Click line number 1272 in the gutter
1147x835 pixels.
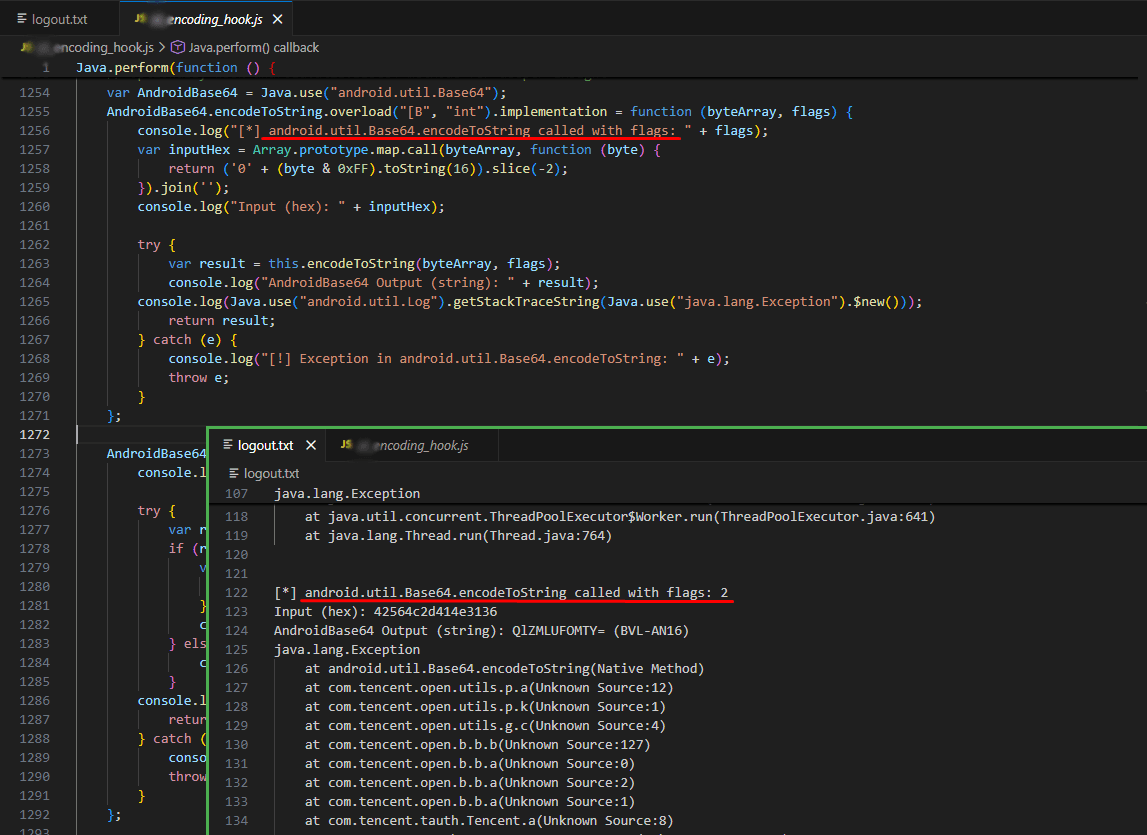point(37,434)
